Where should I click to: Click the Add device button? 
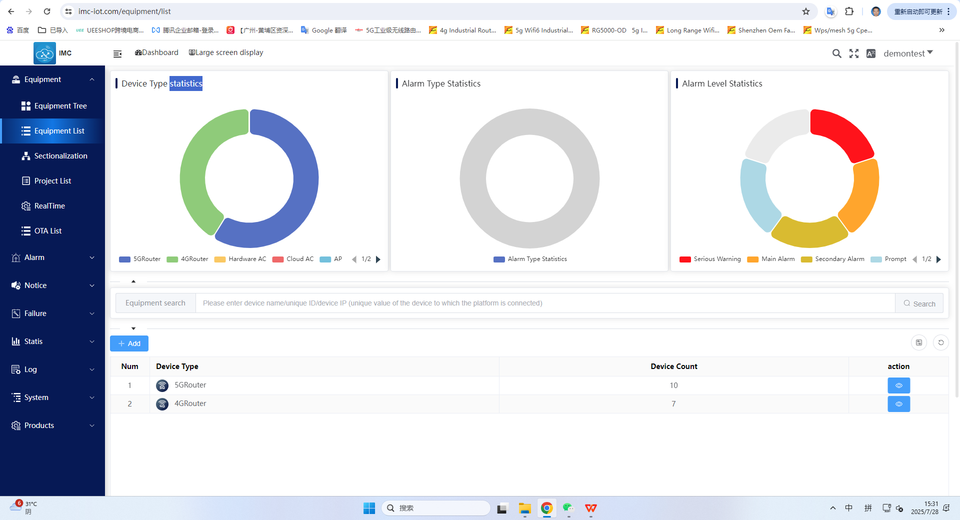point(129,344)
